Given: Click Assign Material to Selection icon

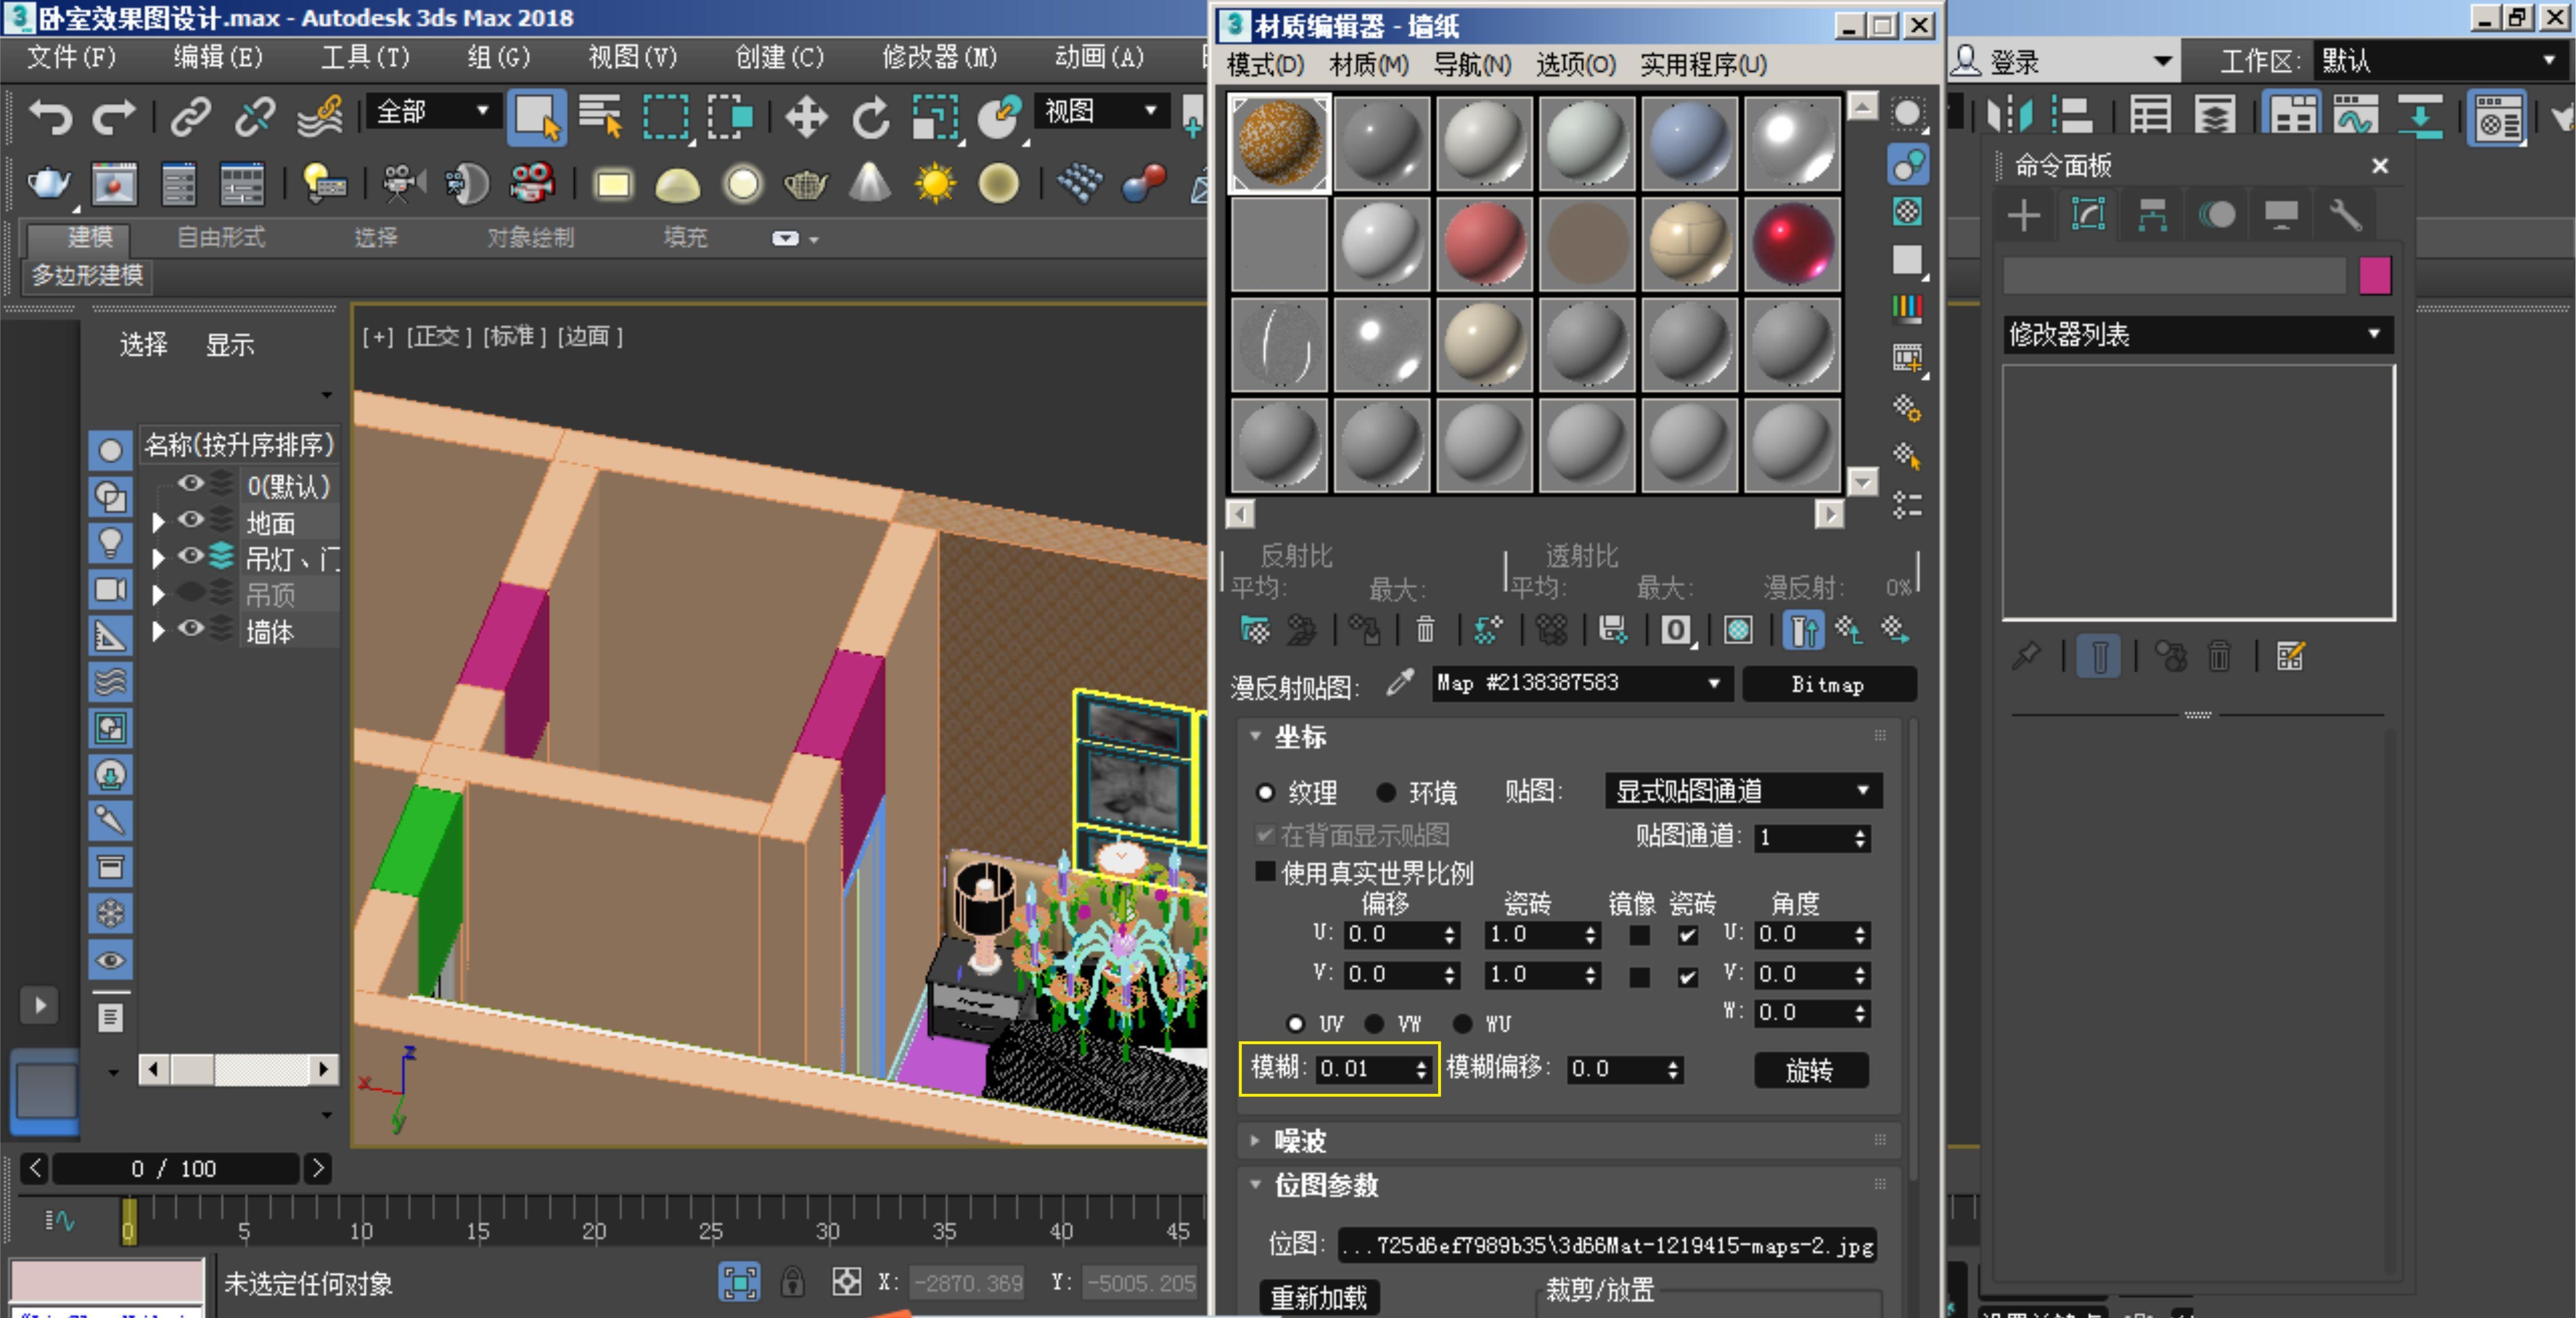Looking at the screenshot, I should (x=1364, y=630).
